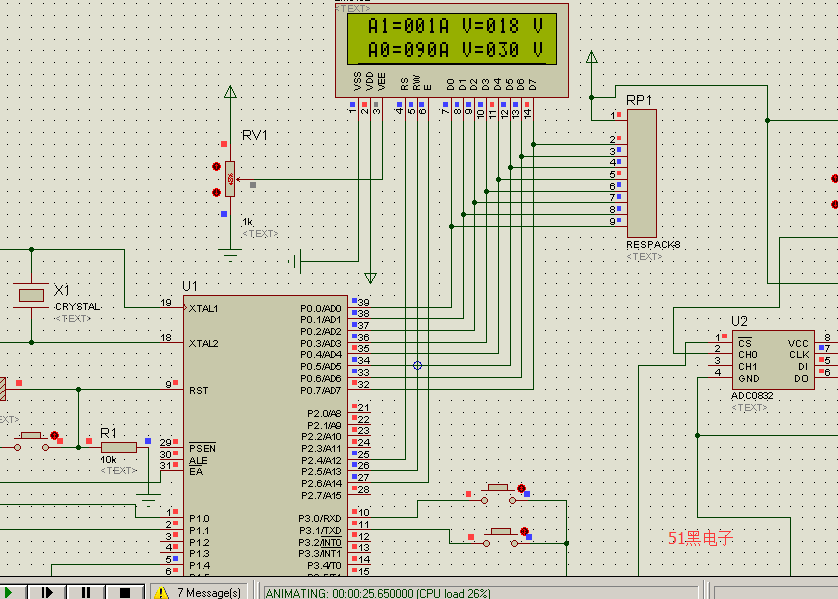Select the ground symbol below RV1
The image size is (838, 599).
[x=230, y=253]
